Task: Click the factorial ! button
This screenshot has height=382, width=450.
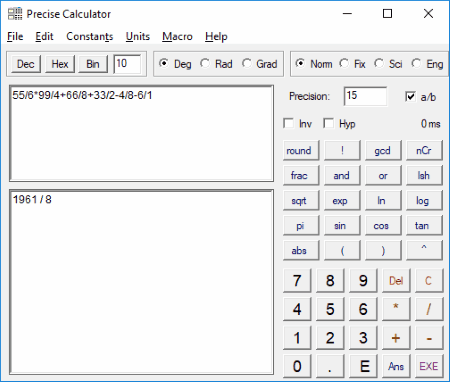Action: pyautogui.click(x=342, y=151)
